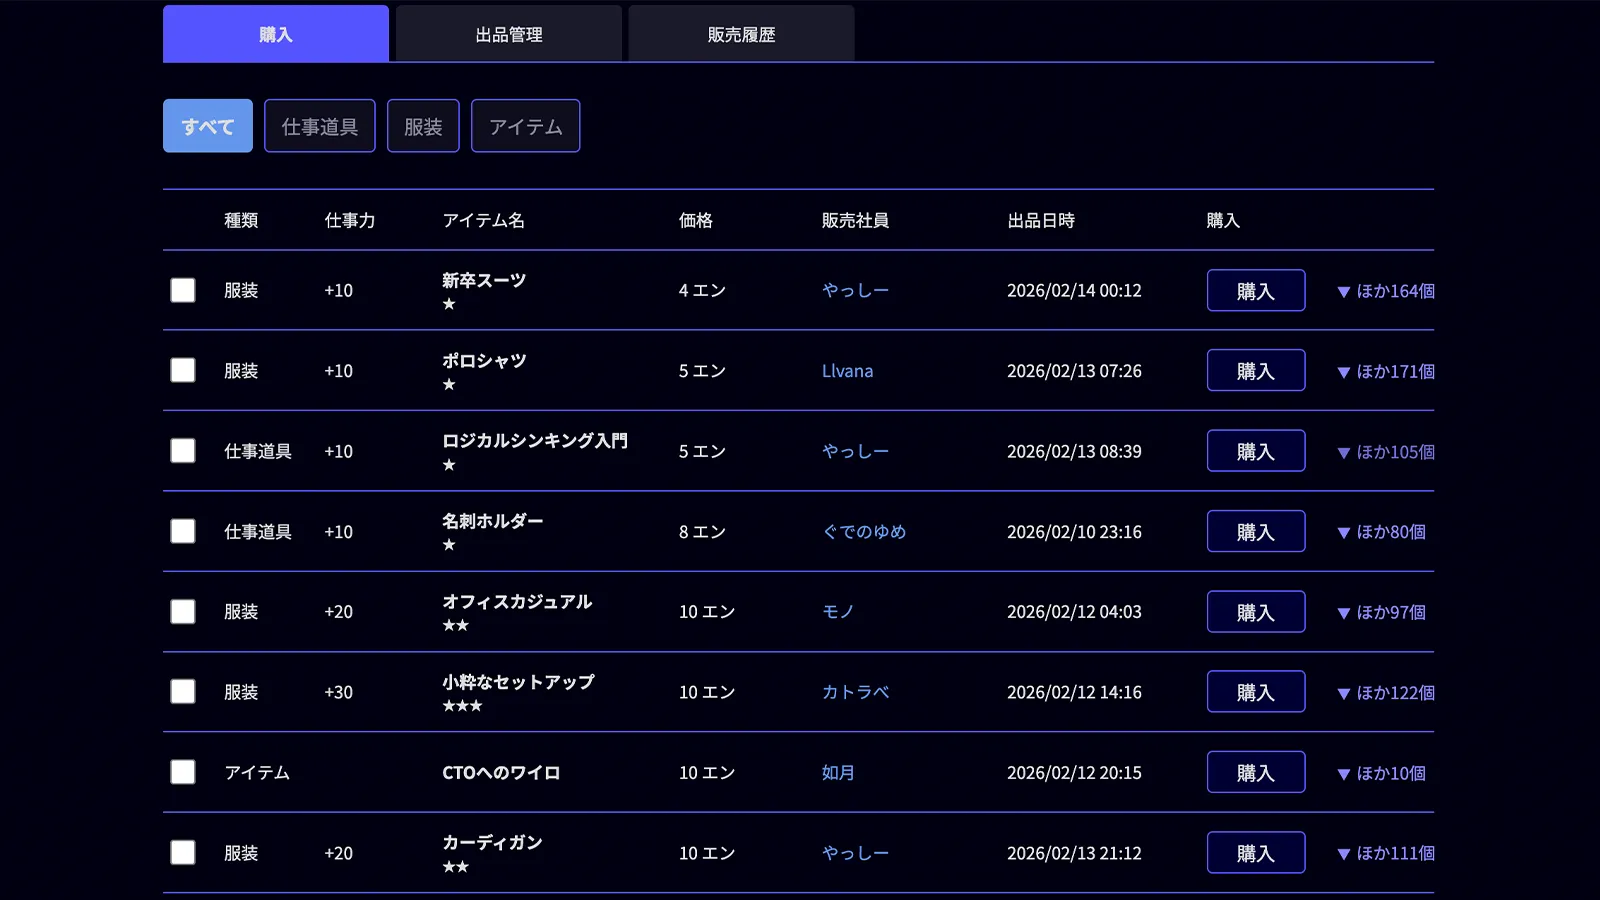Filter listings by アイテム
This screenshot has height=900, width=1600.
tap(526, 125)
